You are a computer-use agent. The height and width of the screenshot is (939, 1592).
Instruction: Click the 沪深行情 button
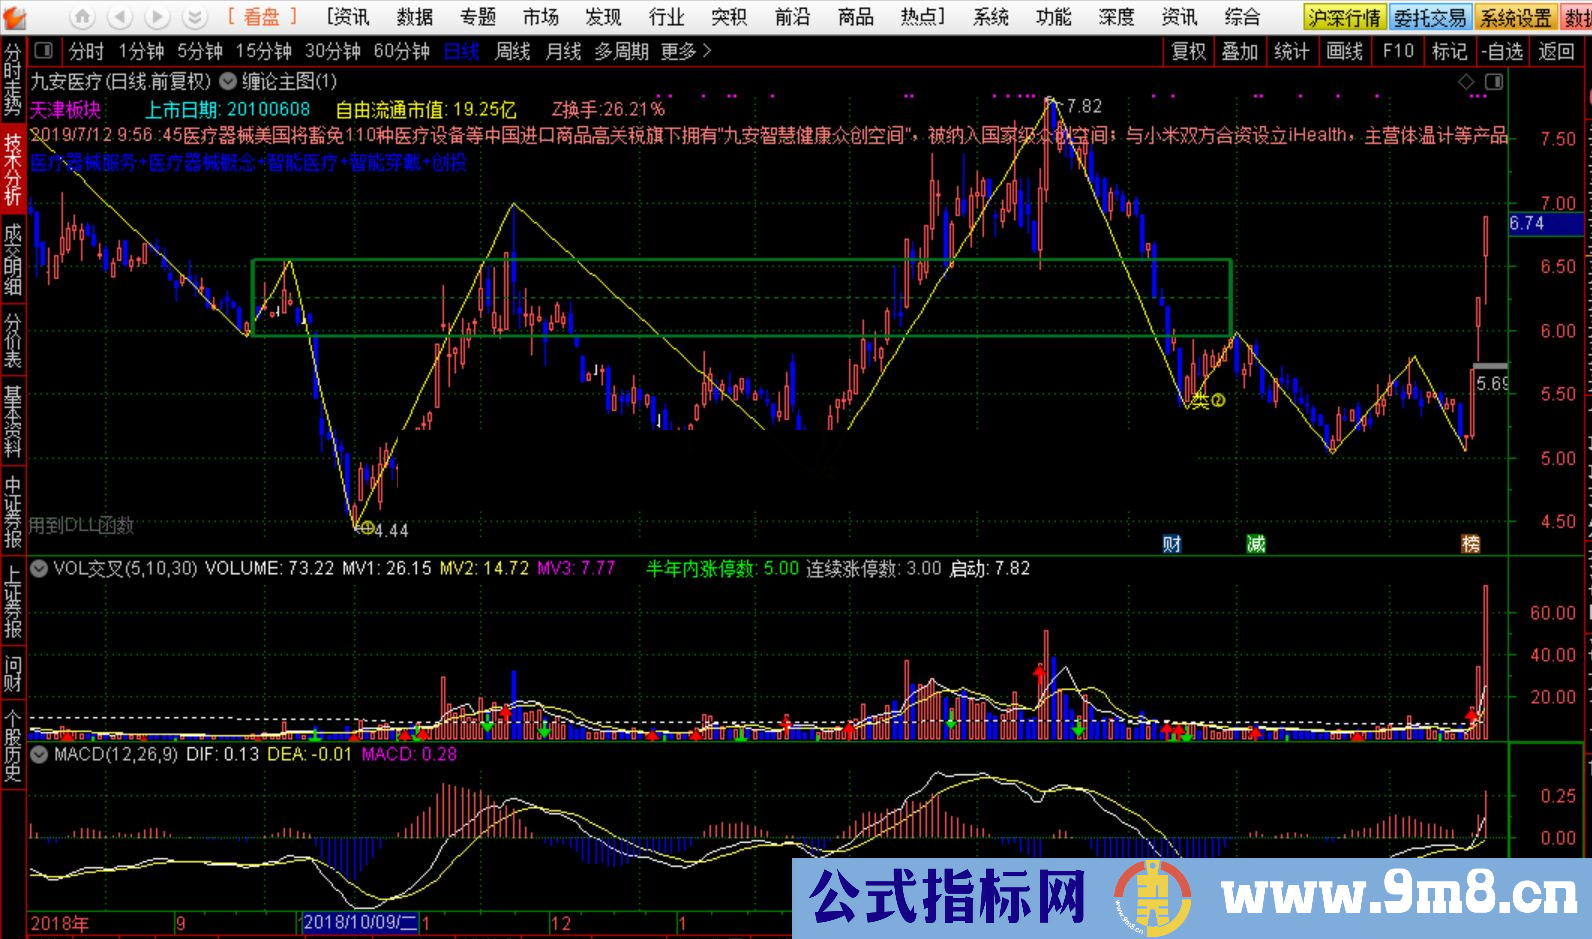point(1345,18)
